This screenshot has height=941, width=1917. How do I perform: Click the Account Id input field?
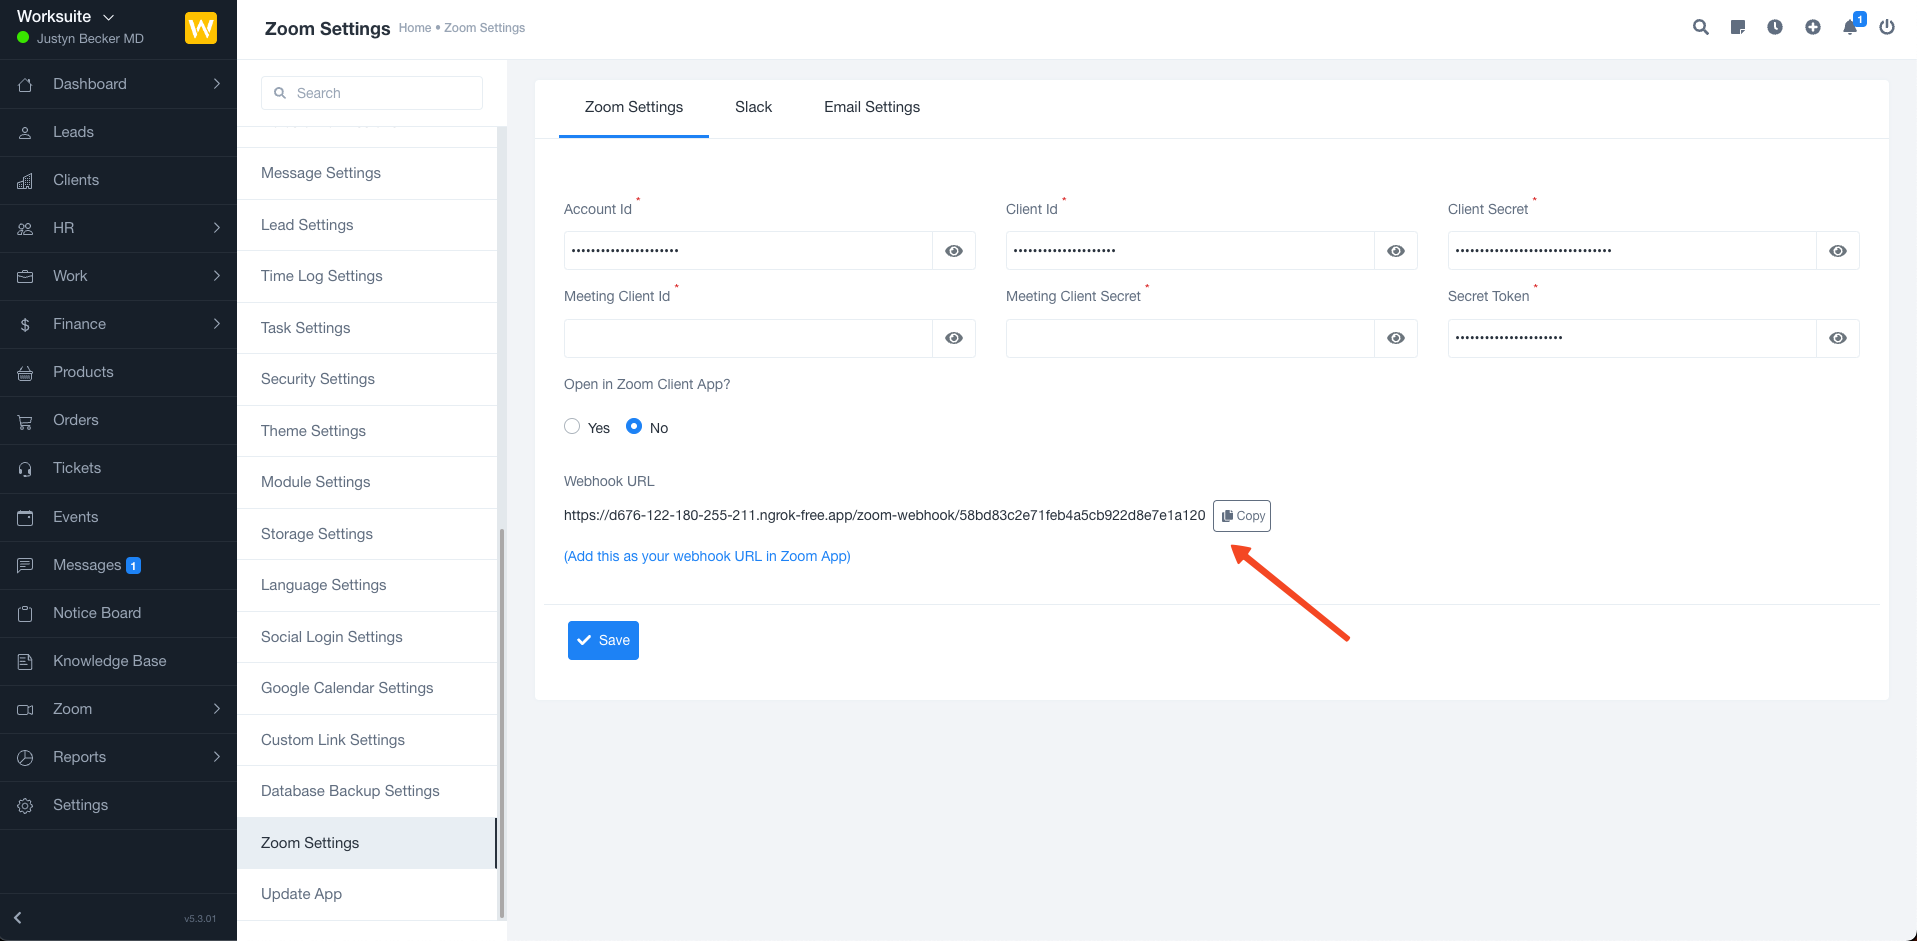coord(748,251)
